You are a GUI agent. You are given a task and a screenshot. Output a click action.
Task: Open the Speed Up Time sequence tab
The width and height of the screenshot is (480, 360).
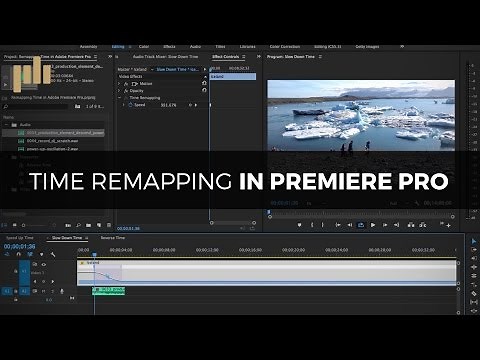point(20,238)
